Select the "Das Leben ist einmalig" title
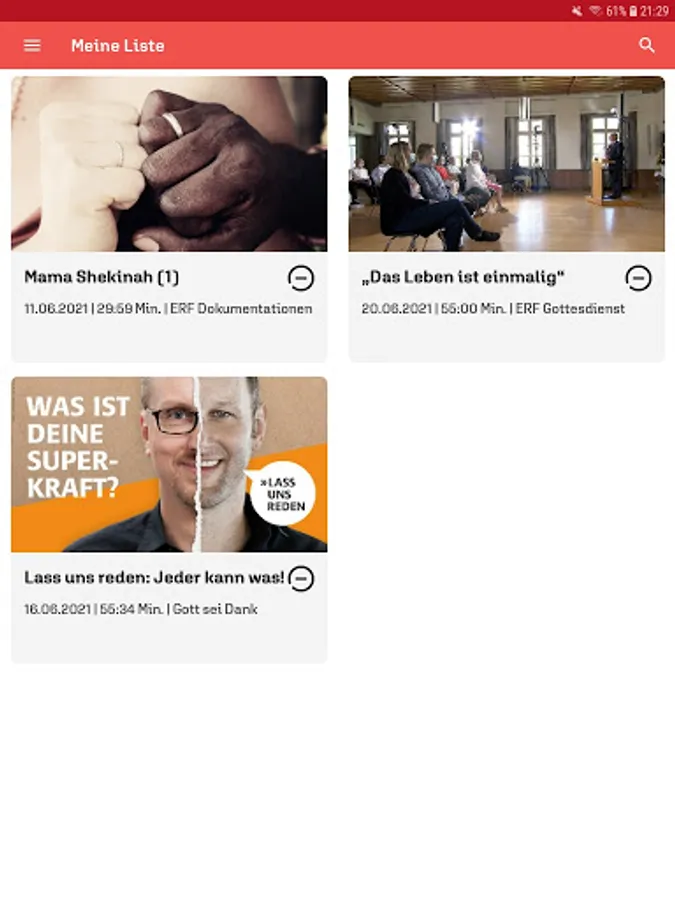The width and height of the screenshot is (675, 900). [463, 277]
